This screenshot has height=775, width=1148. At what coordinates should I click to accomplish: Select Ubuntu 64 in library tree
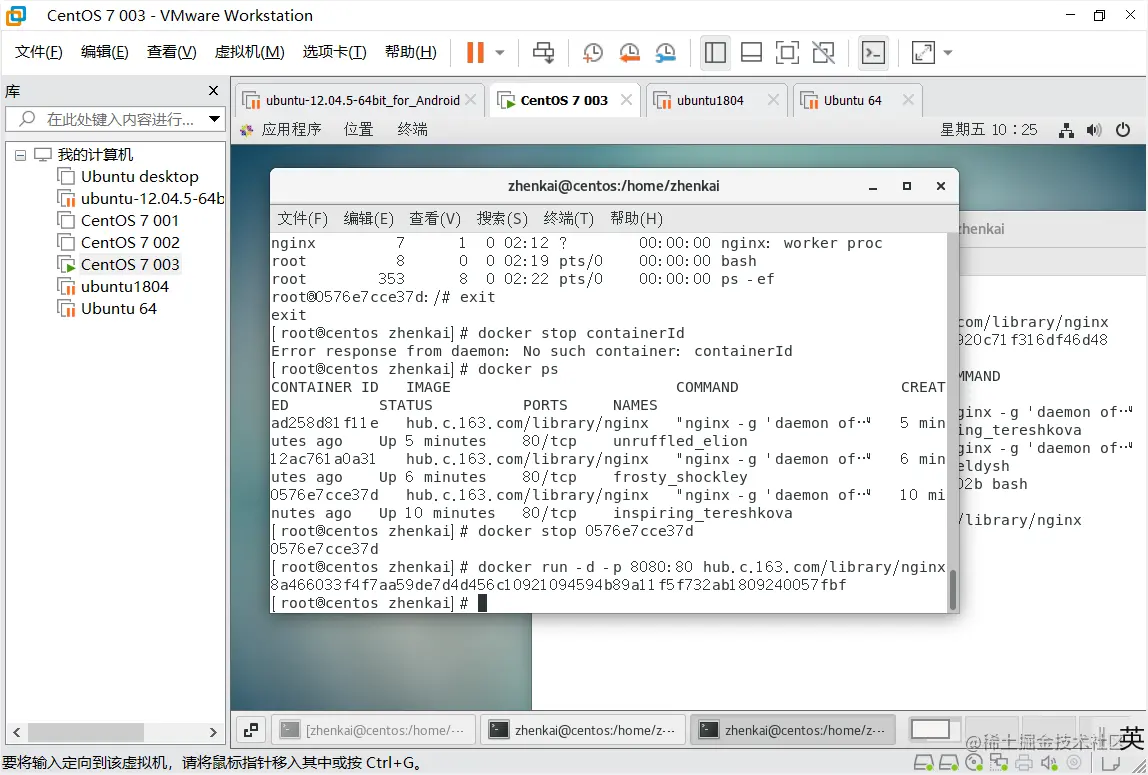point(108,308)
